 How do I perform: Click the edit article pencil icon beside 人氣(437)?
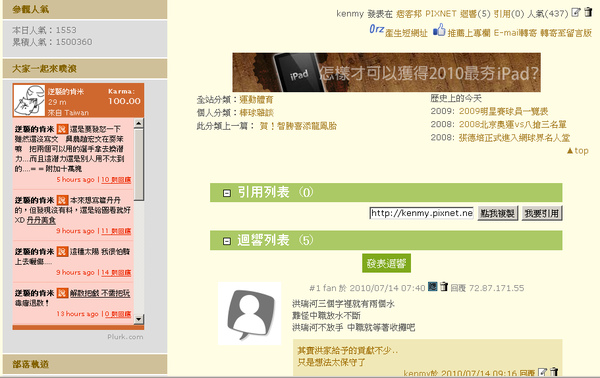tap(576, 12)
